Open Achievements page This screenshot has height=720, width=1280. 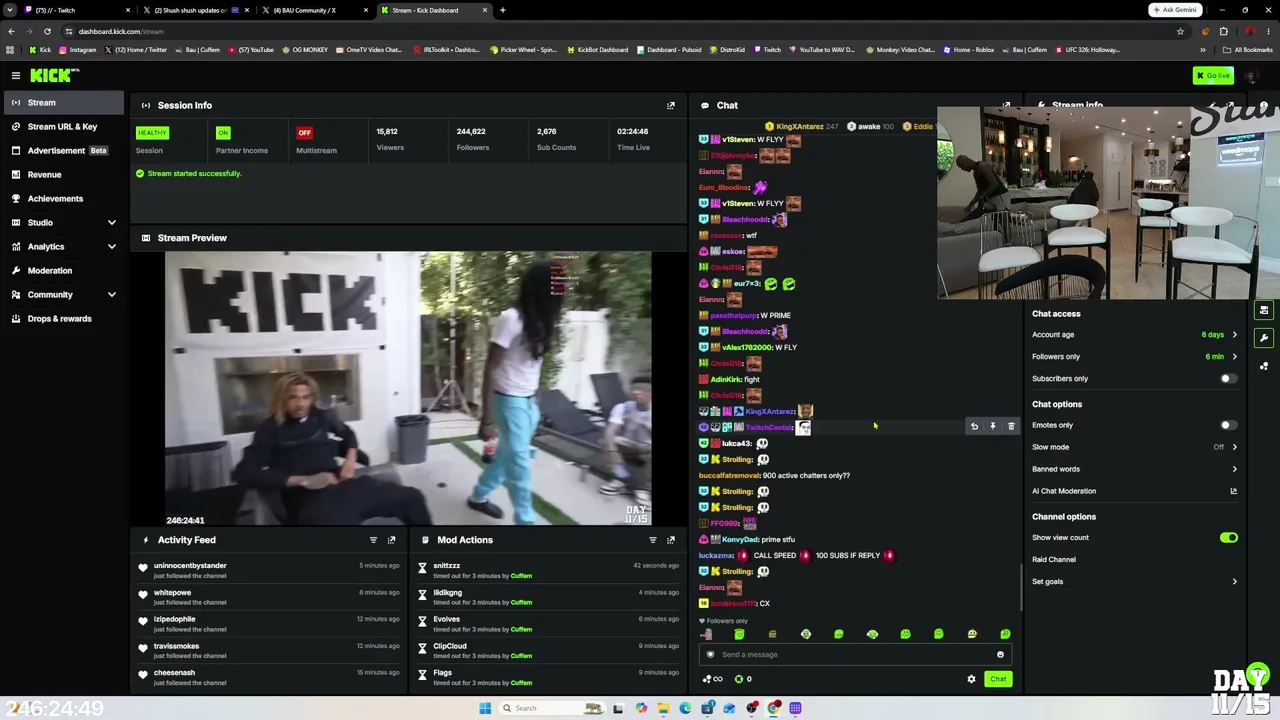62,199
